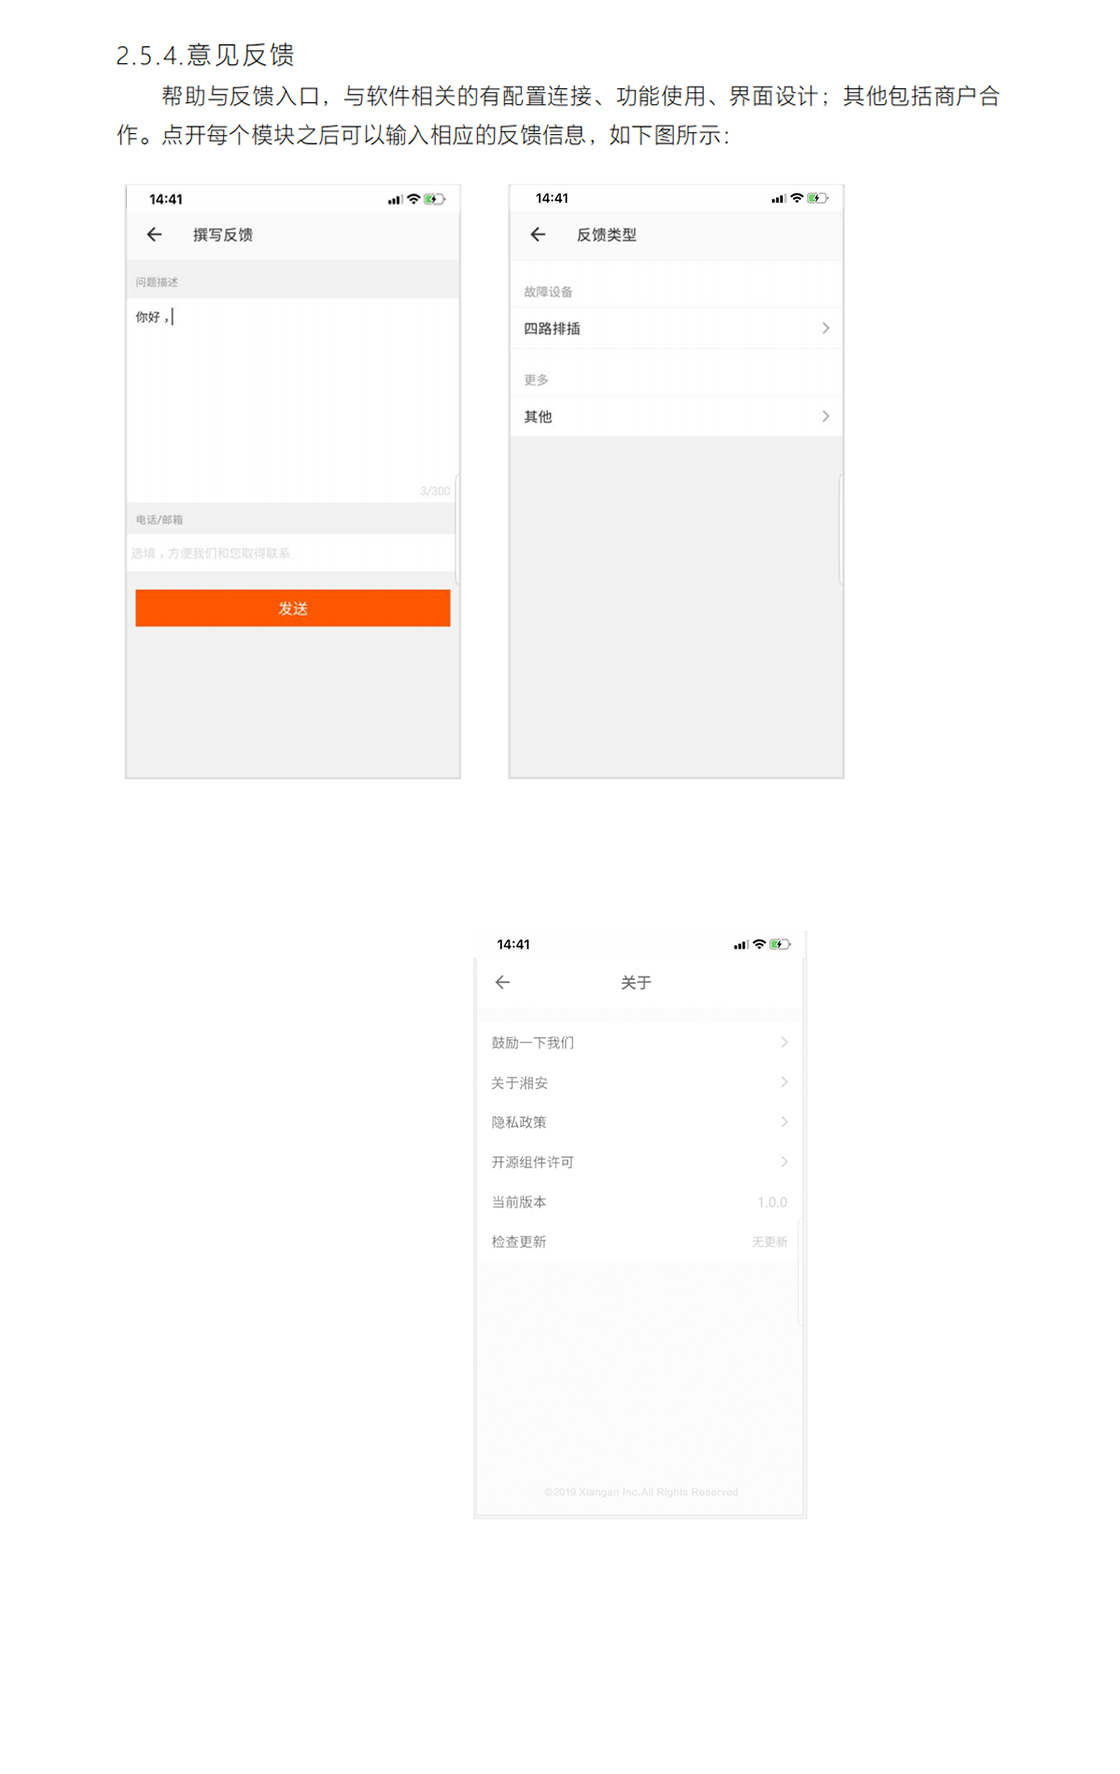Tap battery icon on 关于 screen status bar
This screenshot has width=1120, height=1774.
click(x=780, y=944)
